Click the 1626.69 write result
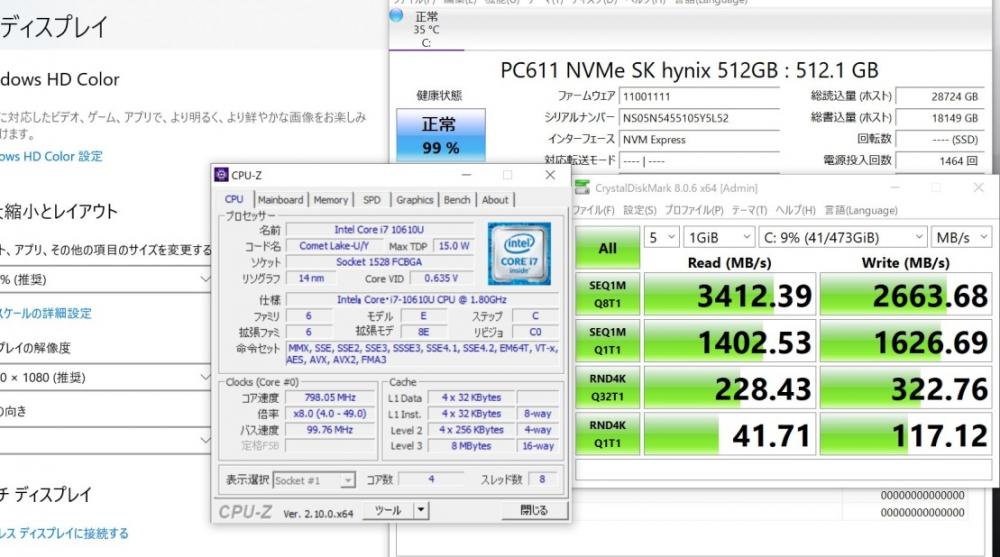 906,341
